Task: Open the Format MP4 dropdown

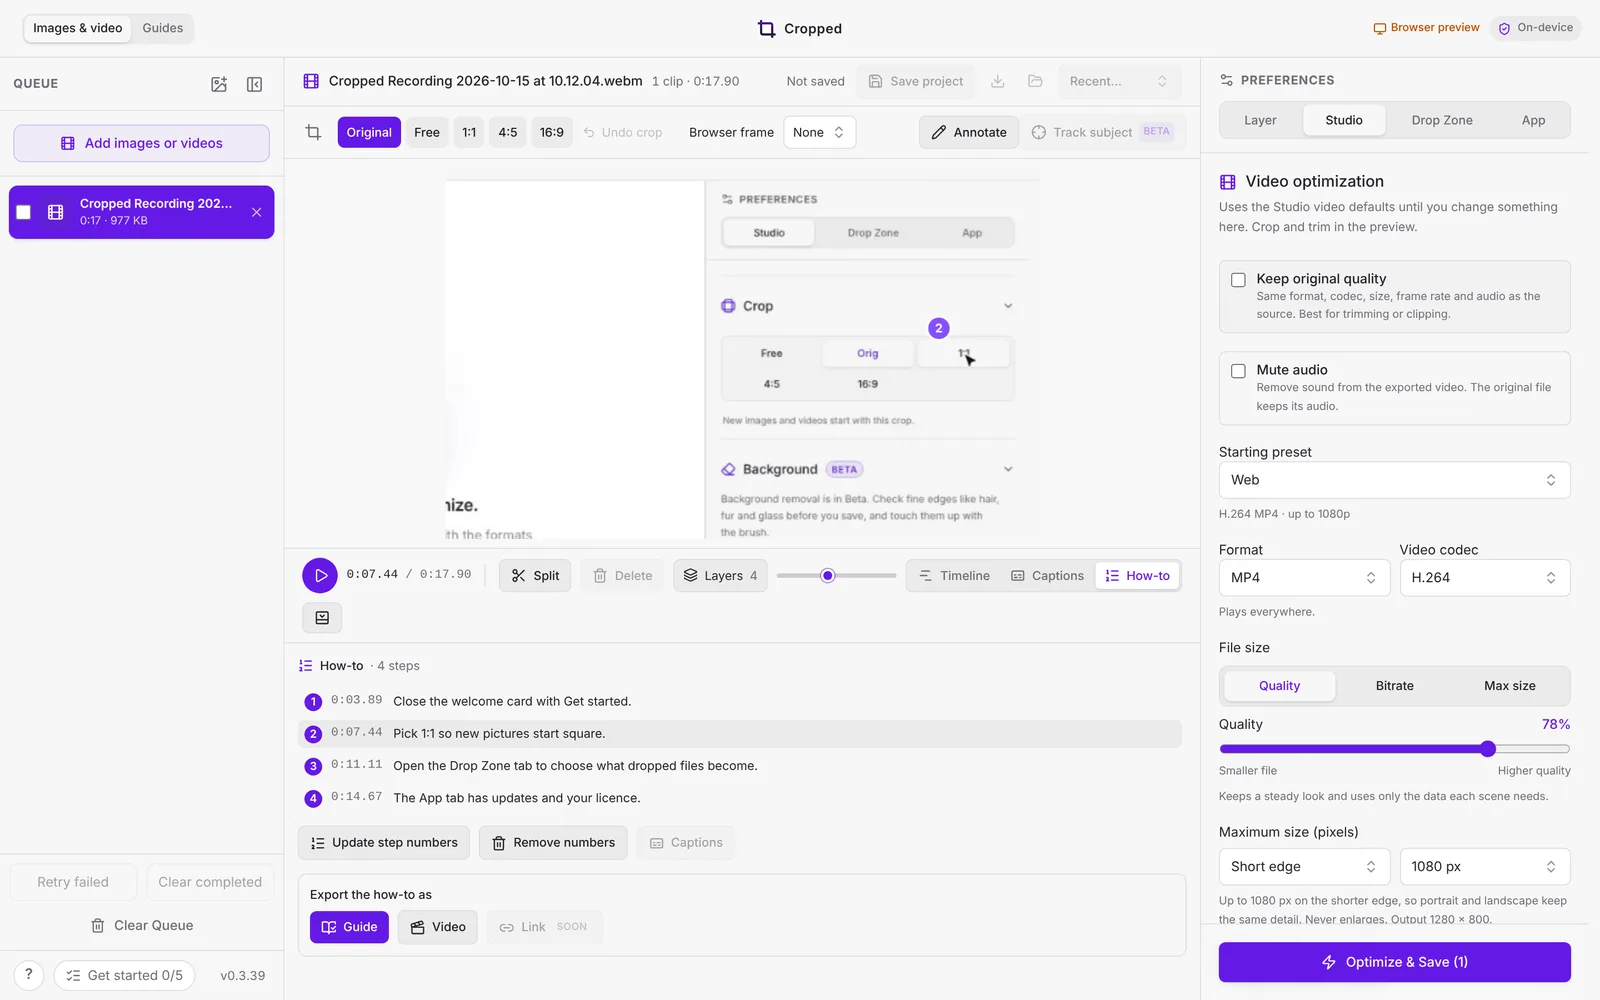Action: tap(1304, 578)
